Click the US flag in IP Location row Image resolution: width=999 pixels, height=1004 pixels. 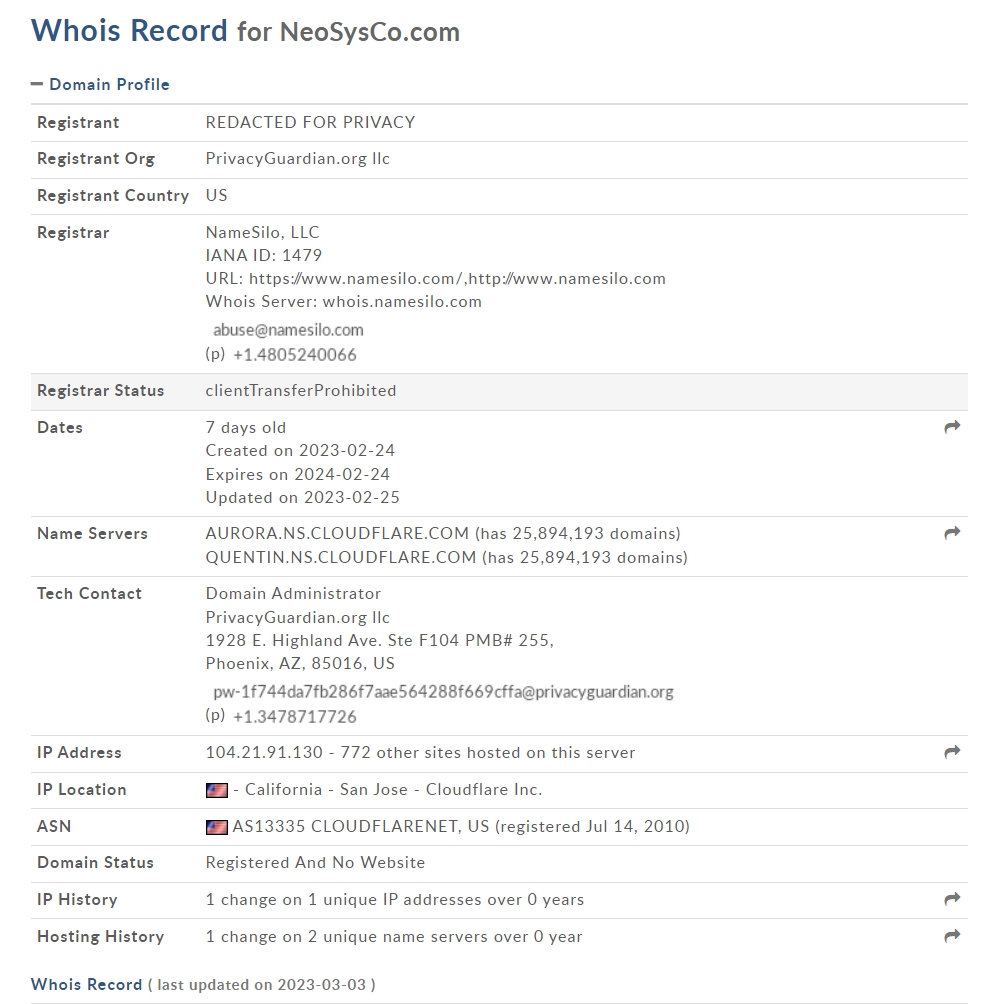tap(216, 790)
